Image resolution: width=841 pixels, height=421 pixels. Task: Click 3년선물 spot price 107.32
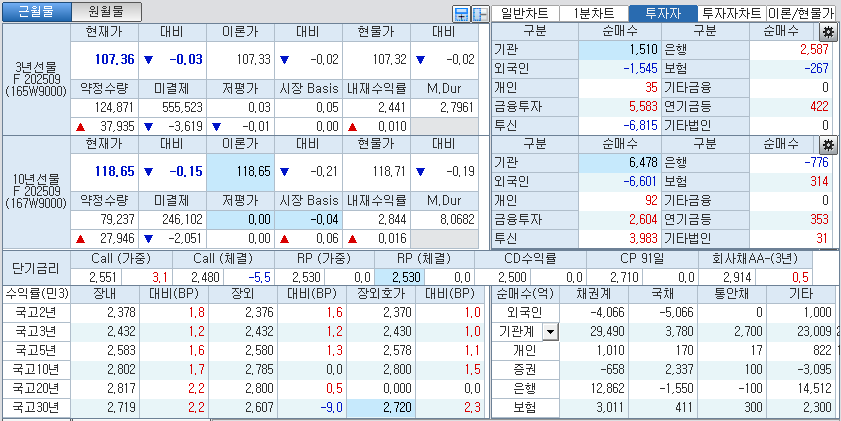click(389, 60)
